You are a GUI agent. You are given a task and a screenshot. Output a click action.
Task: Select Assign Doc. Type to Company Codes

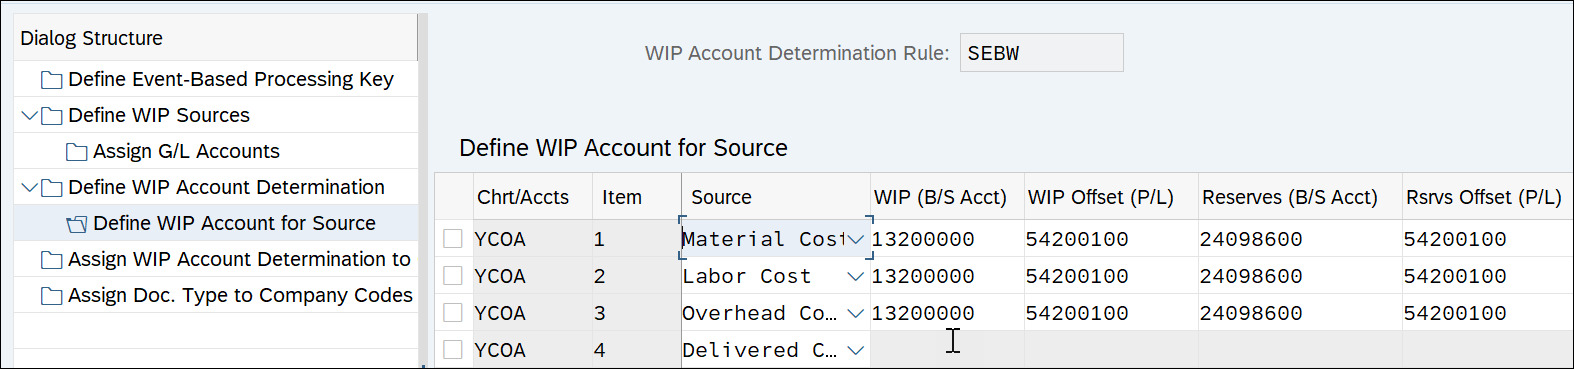[240, 296]
